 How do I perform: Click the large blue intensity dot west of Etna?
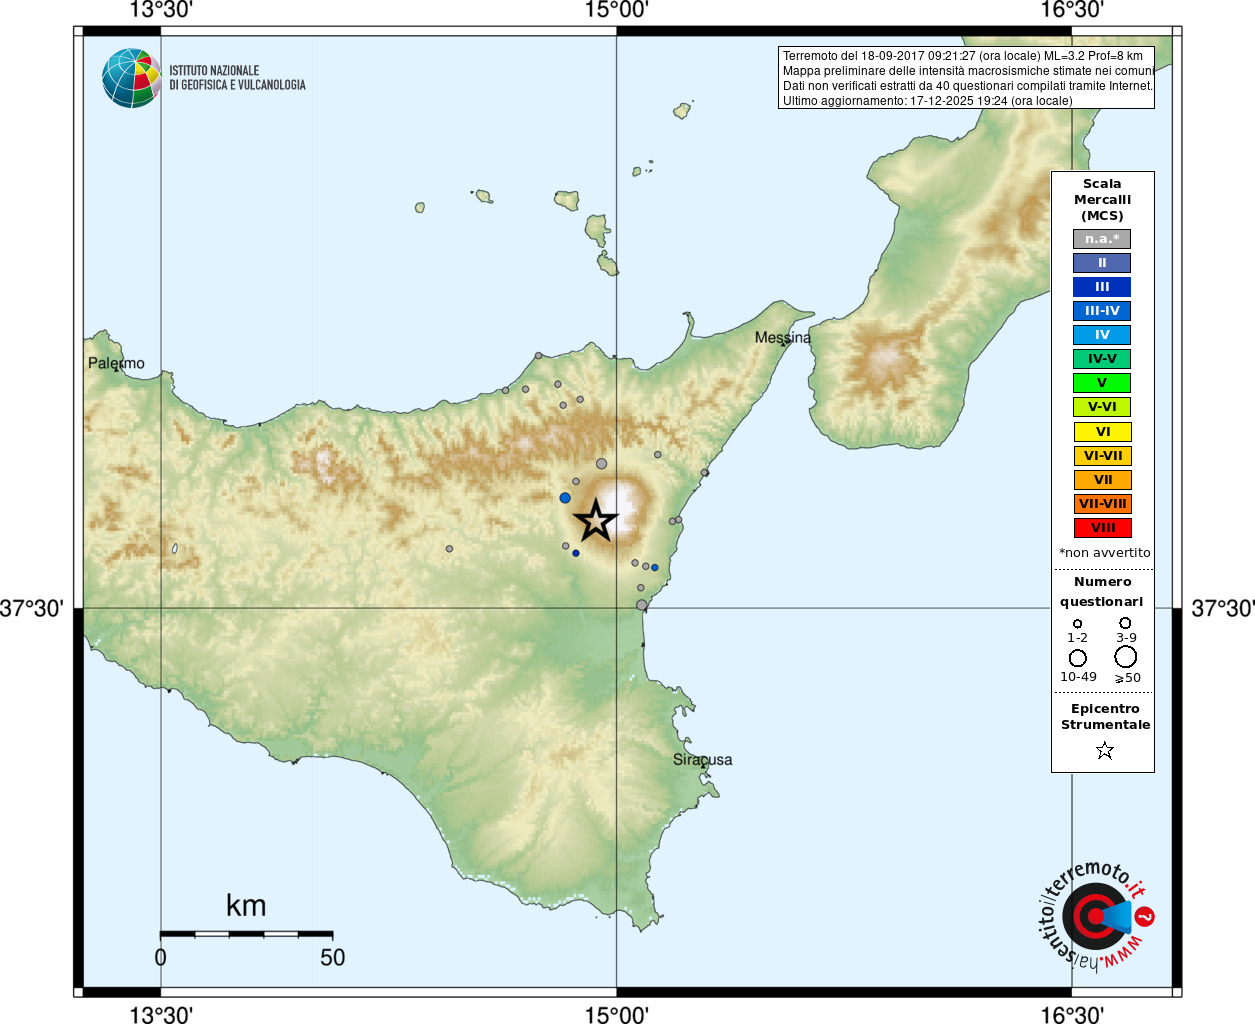[565, 497]
